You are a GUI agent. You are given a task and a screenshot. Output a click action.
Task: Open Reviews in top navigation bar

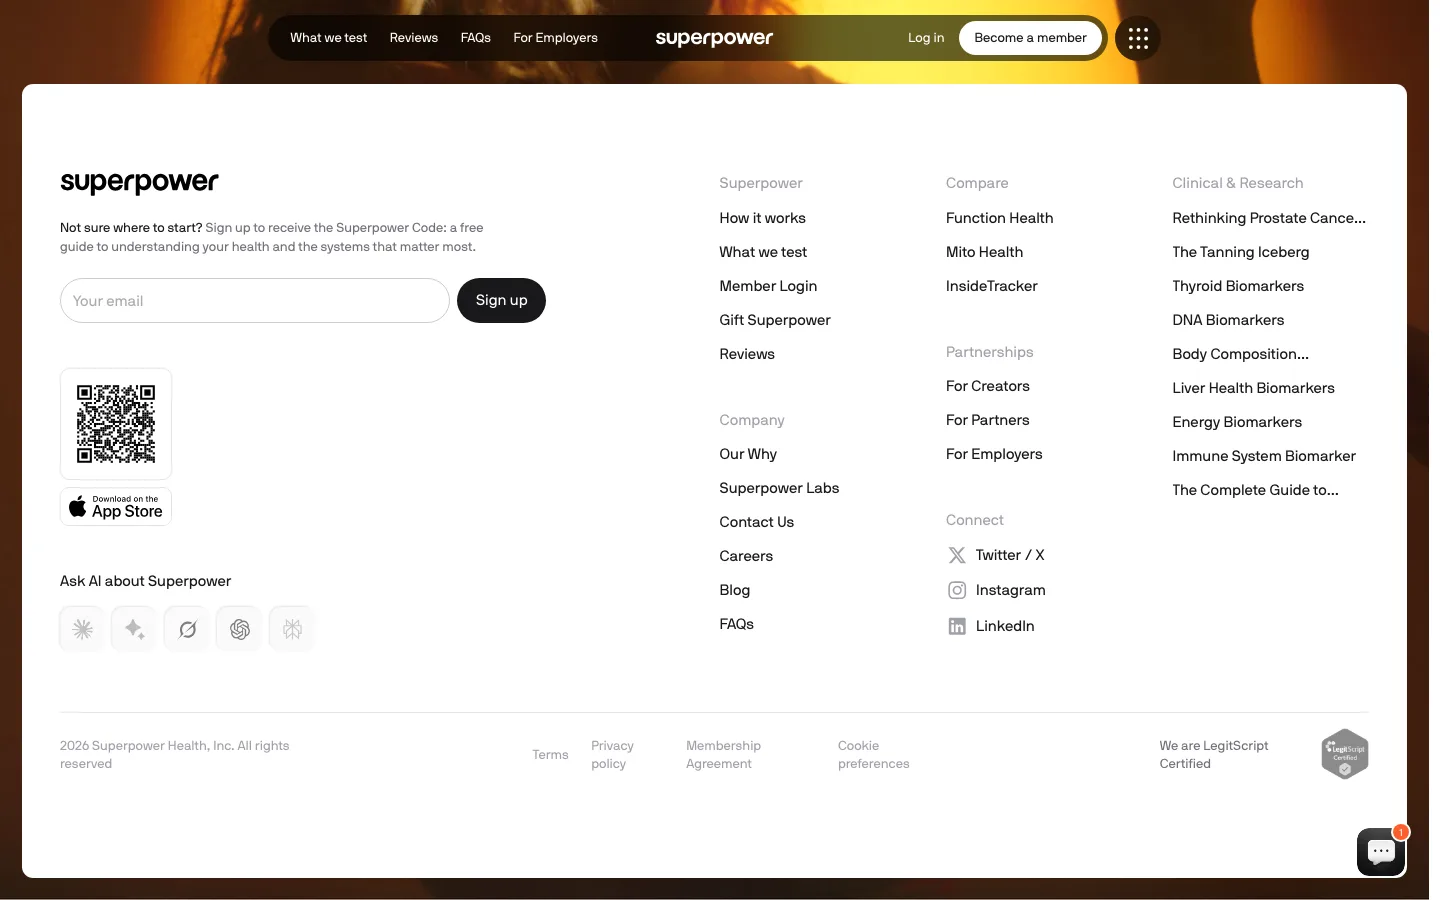click(414, 38)
